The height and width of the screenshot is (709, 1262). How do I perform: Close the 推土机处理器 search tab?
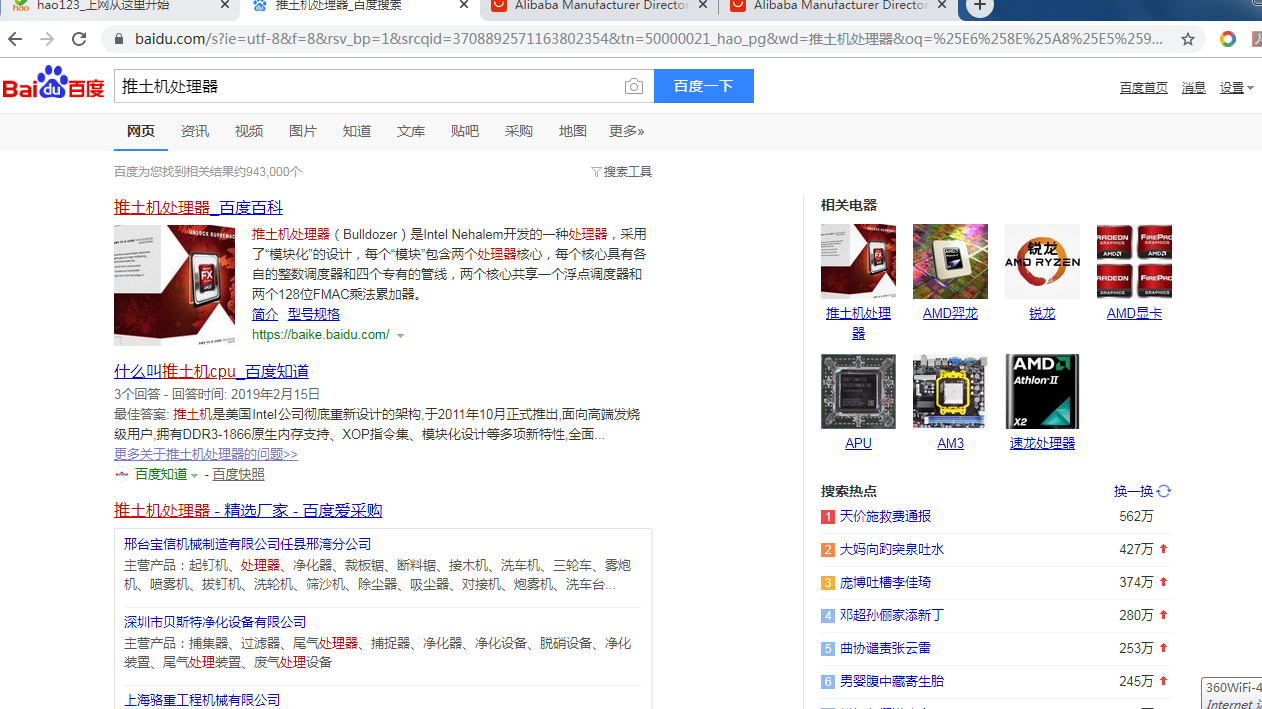point(464,6)
